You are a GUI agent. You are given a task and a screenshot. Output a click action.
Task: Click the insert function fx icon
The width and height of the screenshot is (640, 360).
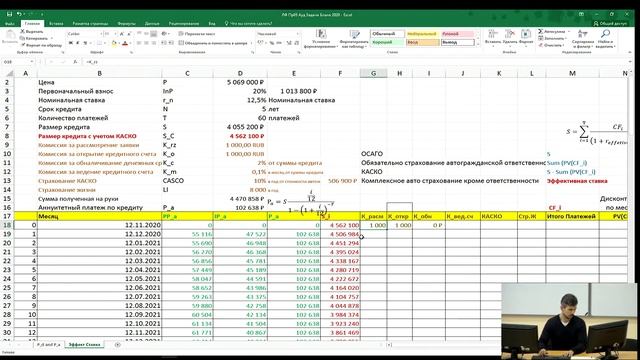coord(75,62)
